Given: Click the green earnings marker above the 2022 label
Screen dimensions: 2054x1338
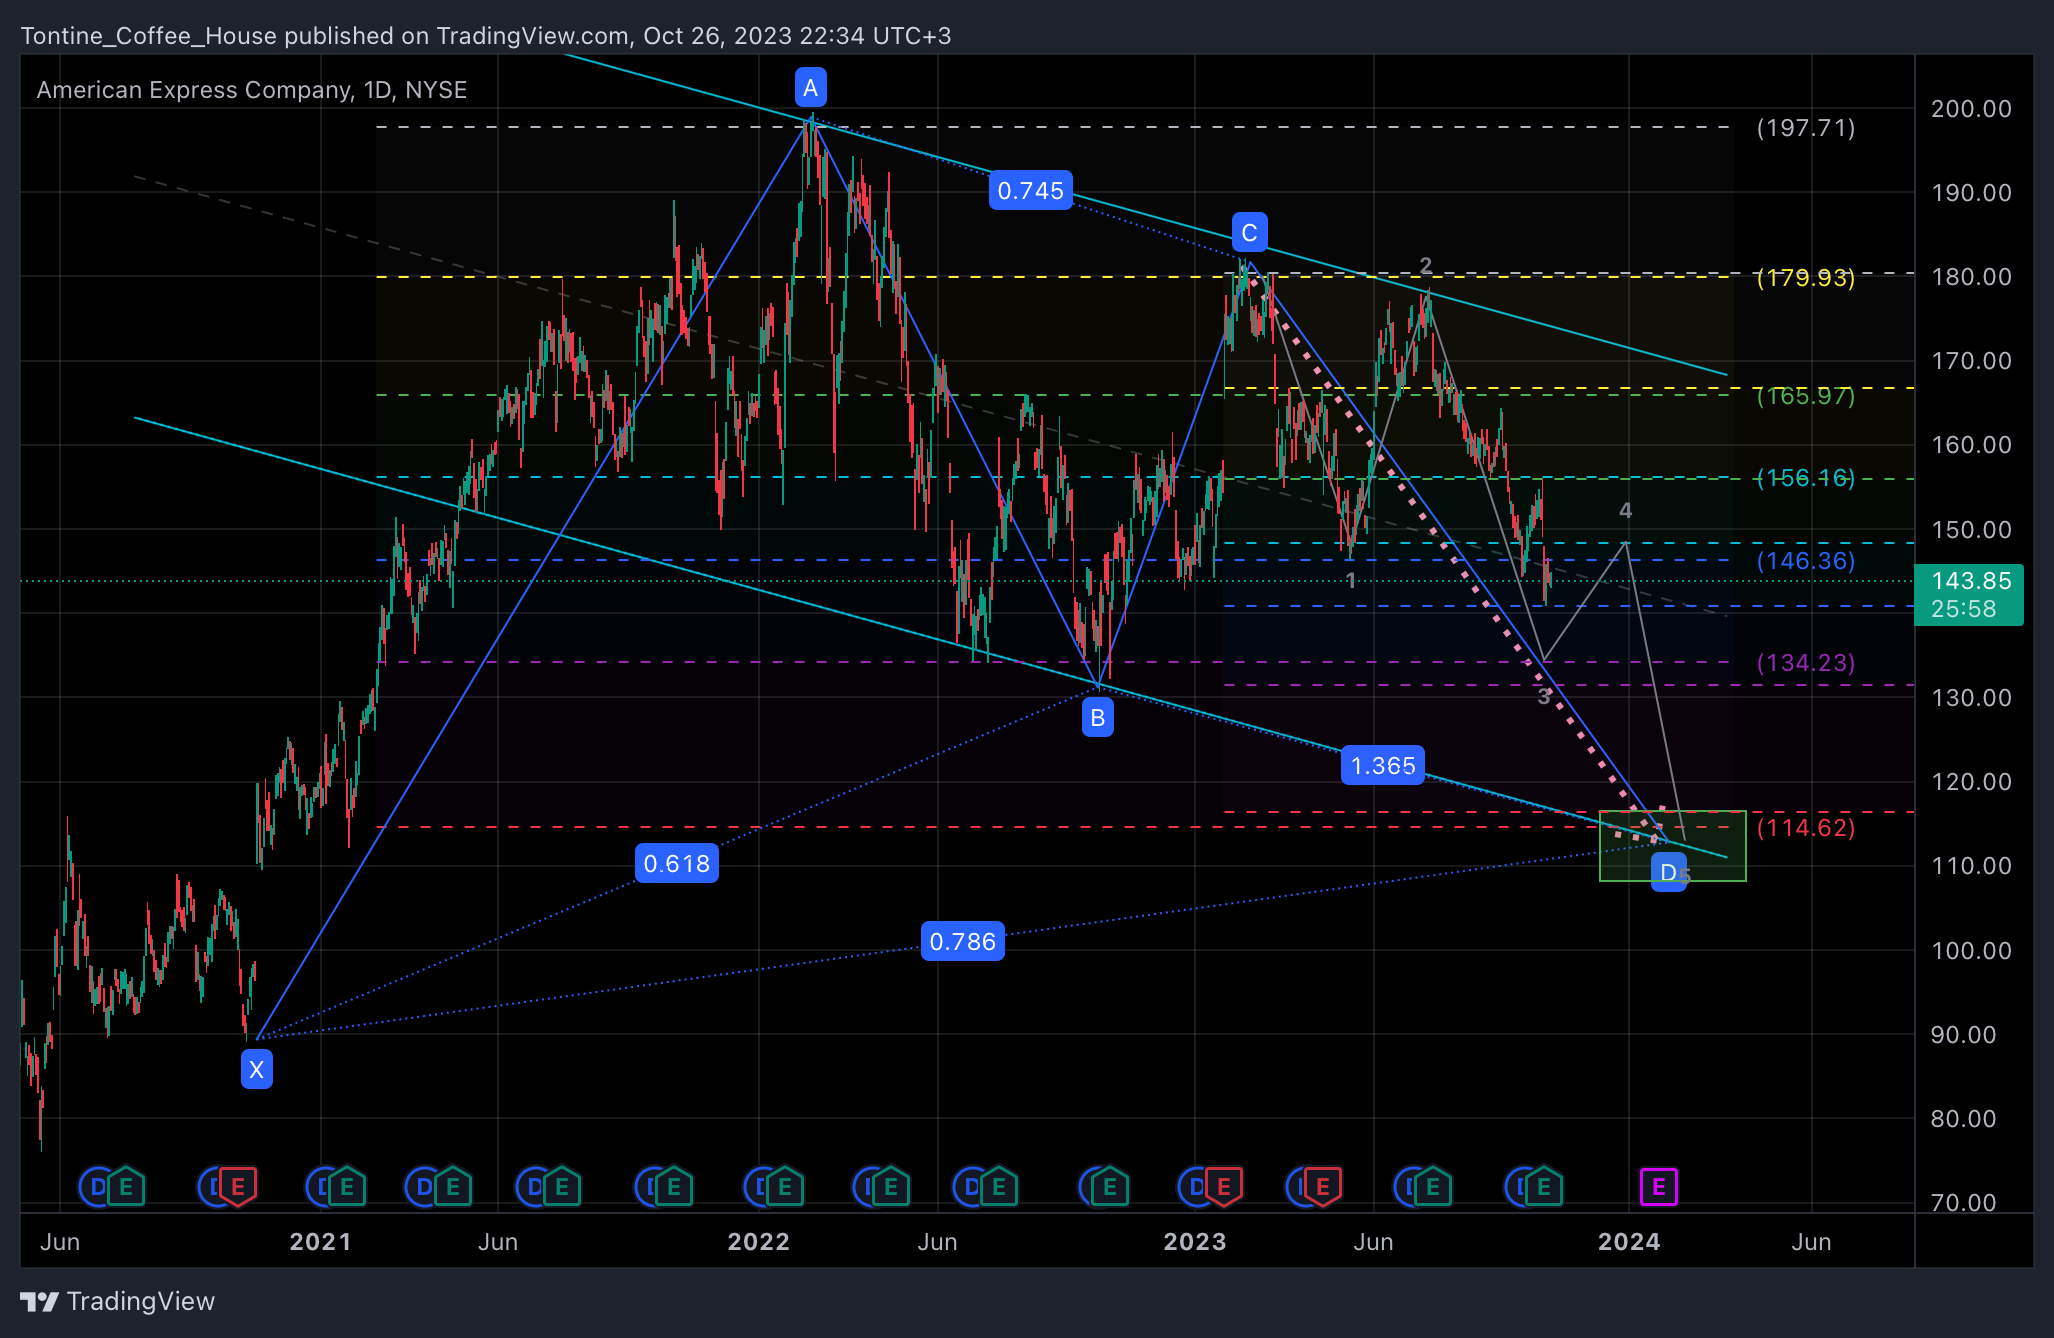Looking at the screenshot, I should [x=784, y=1187].
